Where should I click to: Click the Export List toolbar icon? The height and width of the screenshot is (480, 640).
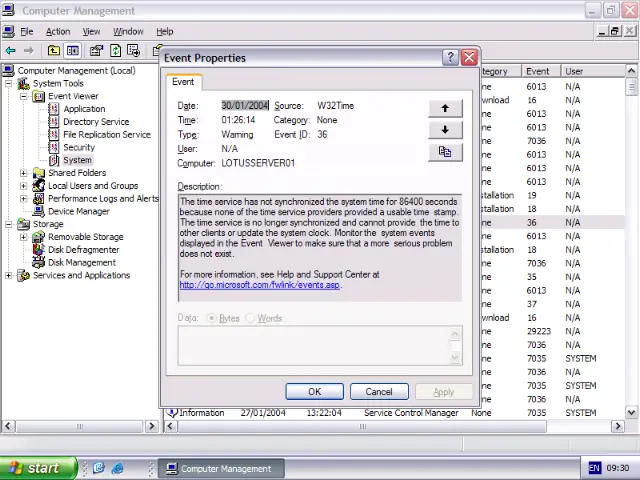click(x=133, y=51)
